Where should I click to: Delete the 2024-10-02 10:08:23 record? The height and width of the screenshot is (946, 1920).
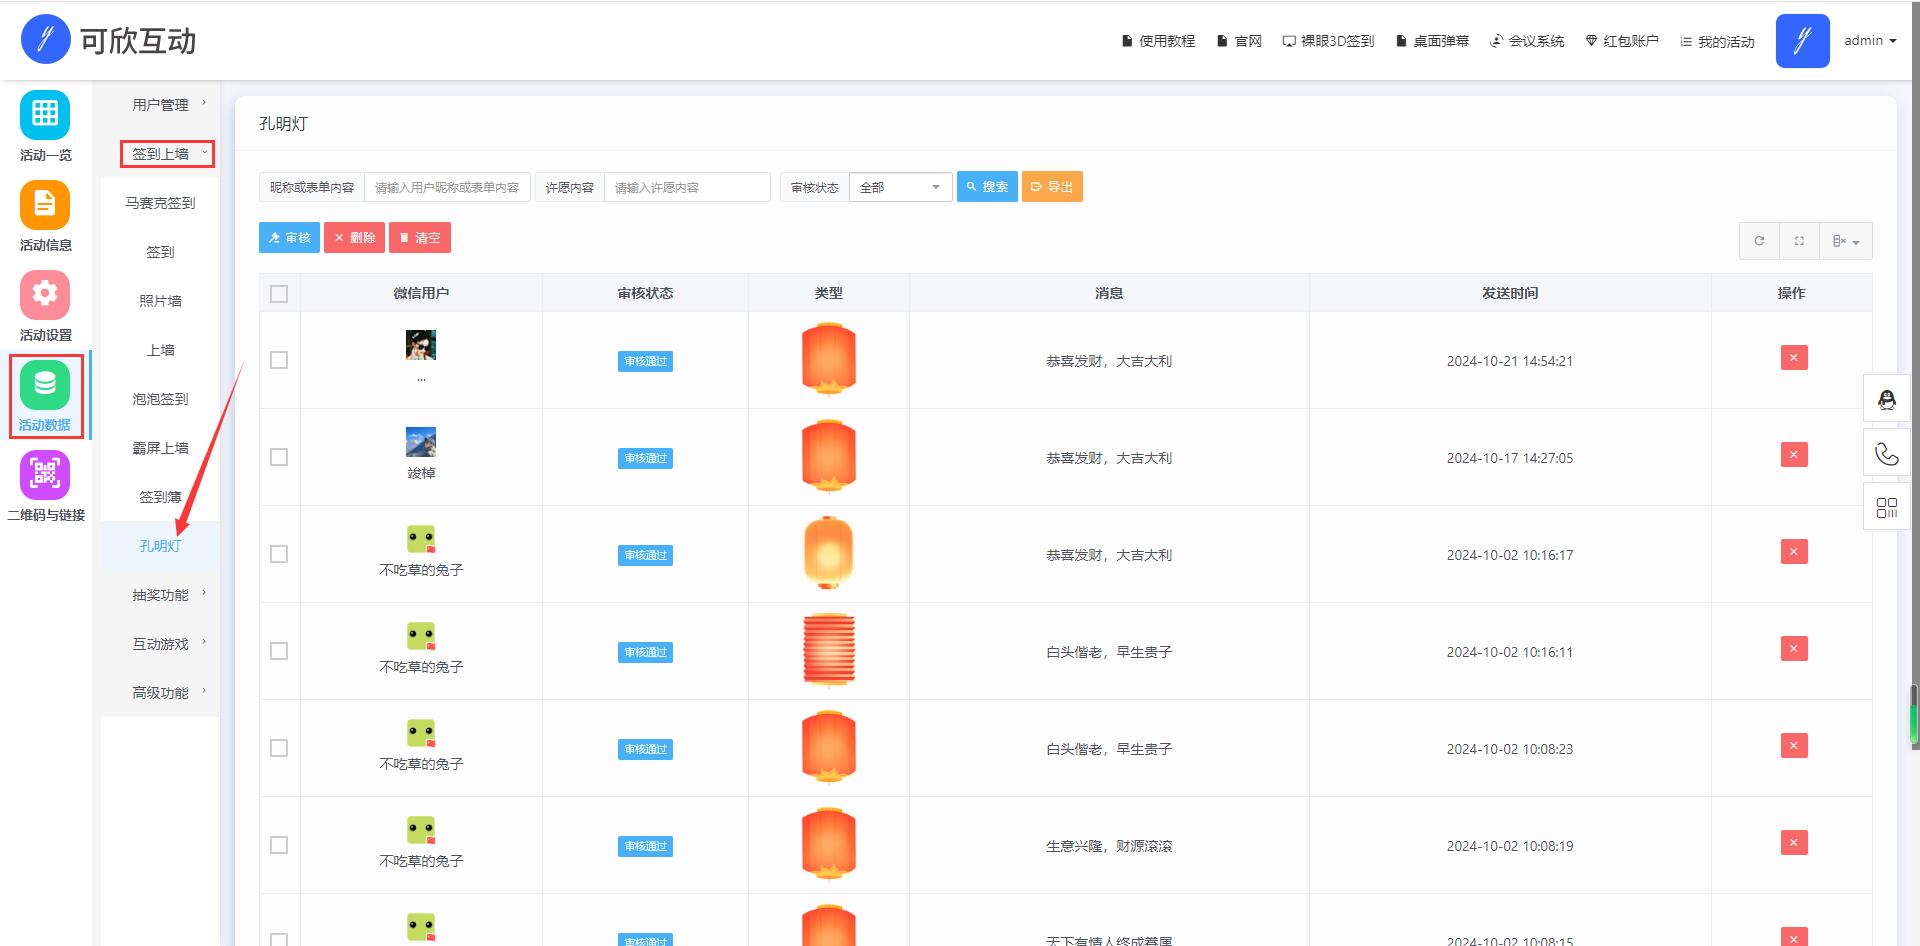pos(1794,746)
